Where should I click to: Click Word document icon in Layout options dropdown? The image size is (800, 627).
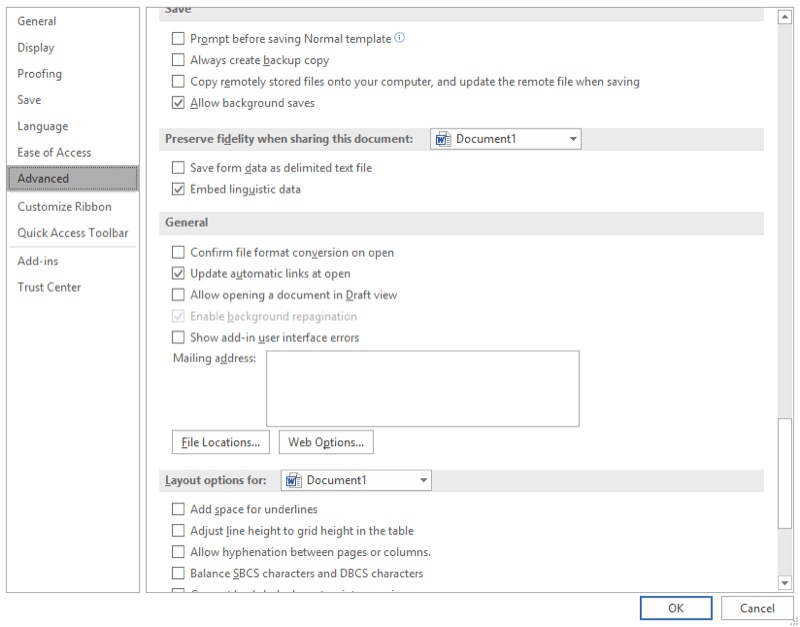[x=294, y=480]
